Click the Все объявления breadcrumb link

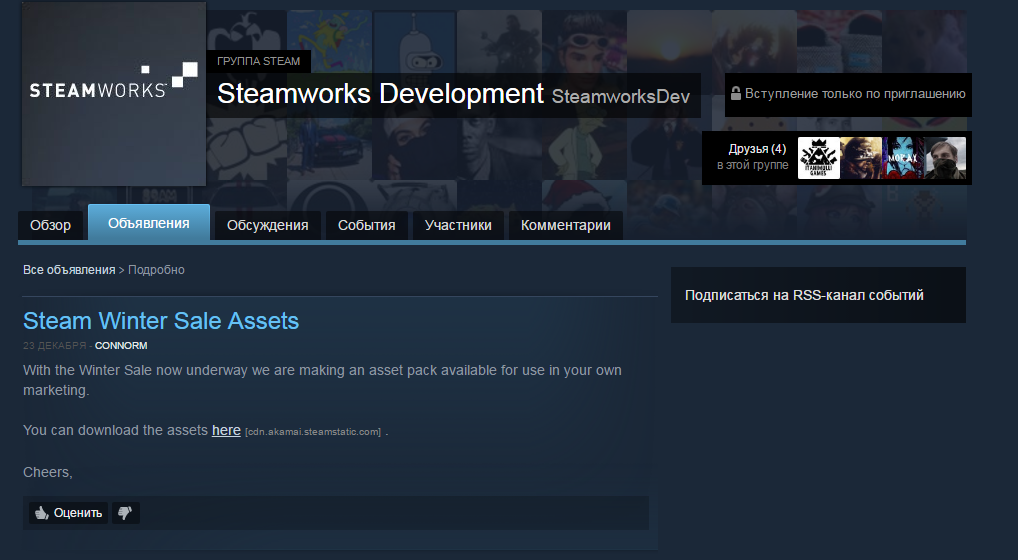click(x=69, y=270)
